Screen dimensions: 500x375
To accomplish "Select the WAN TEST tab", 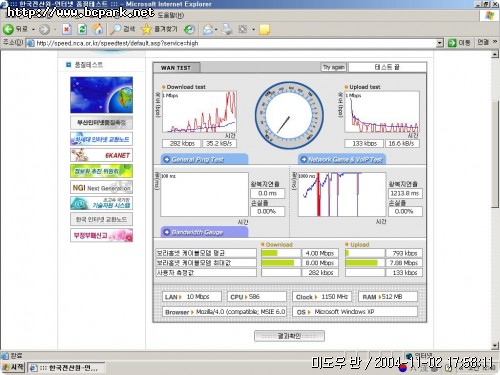I will [x=176, y=68].
